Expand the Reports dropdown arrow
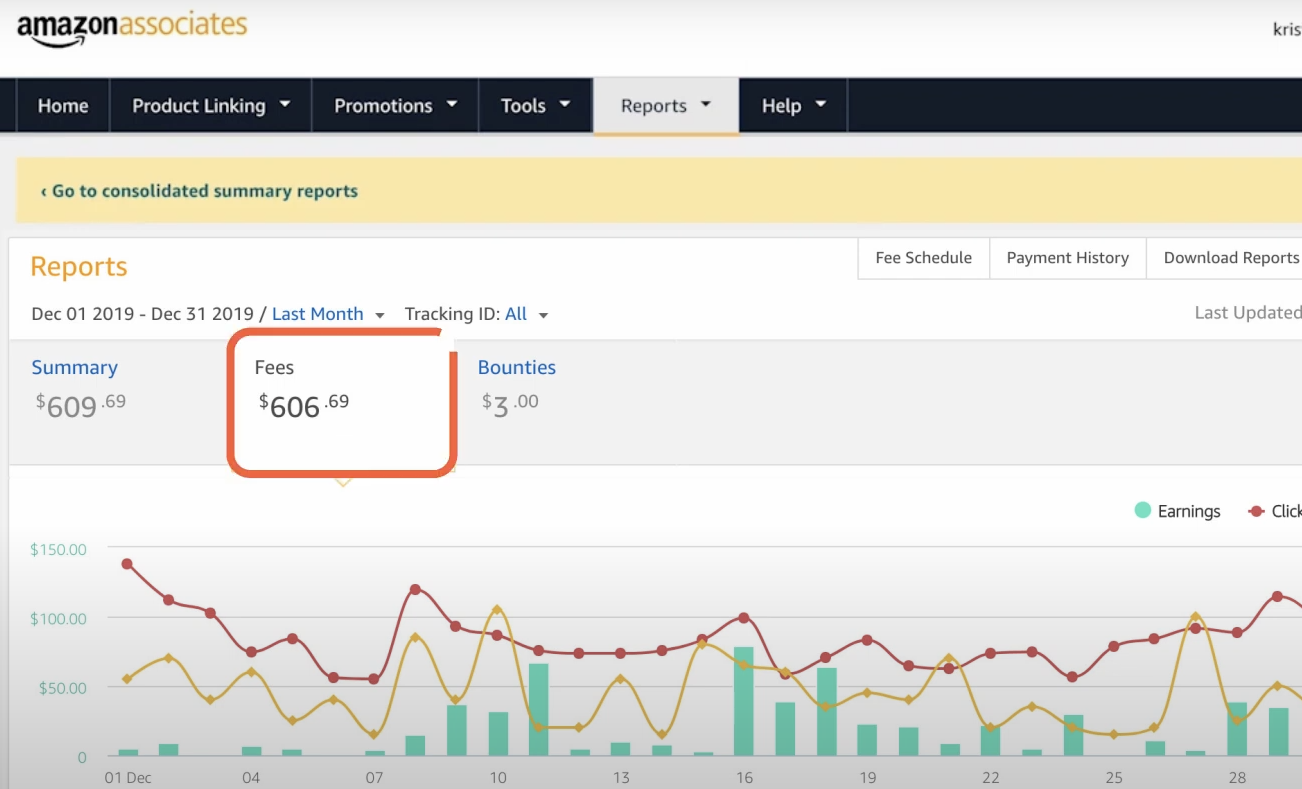This screenshot has width=1302, height=789. (705, 104)
